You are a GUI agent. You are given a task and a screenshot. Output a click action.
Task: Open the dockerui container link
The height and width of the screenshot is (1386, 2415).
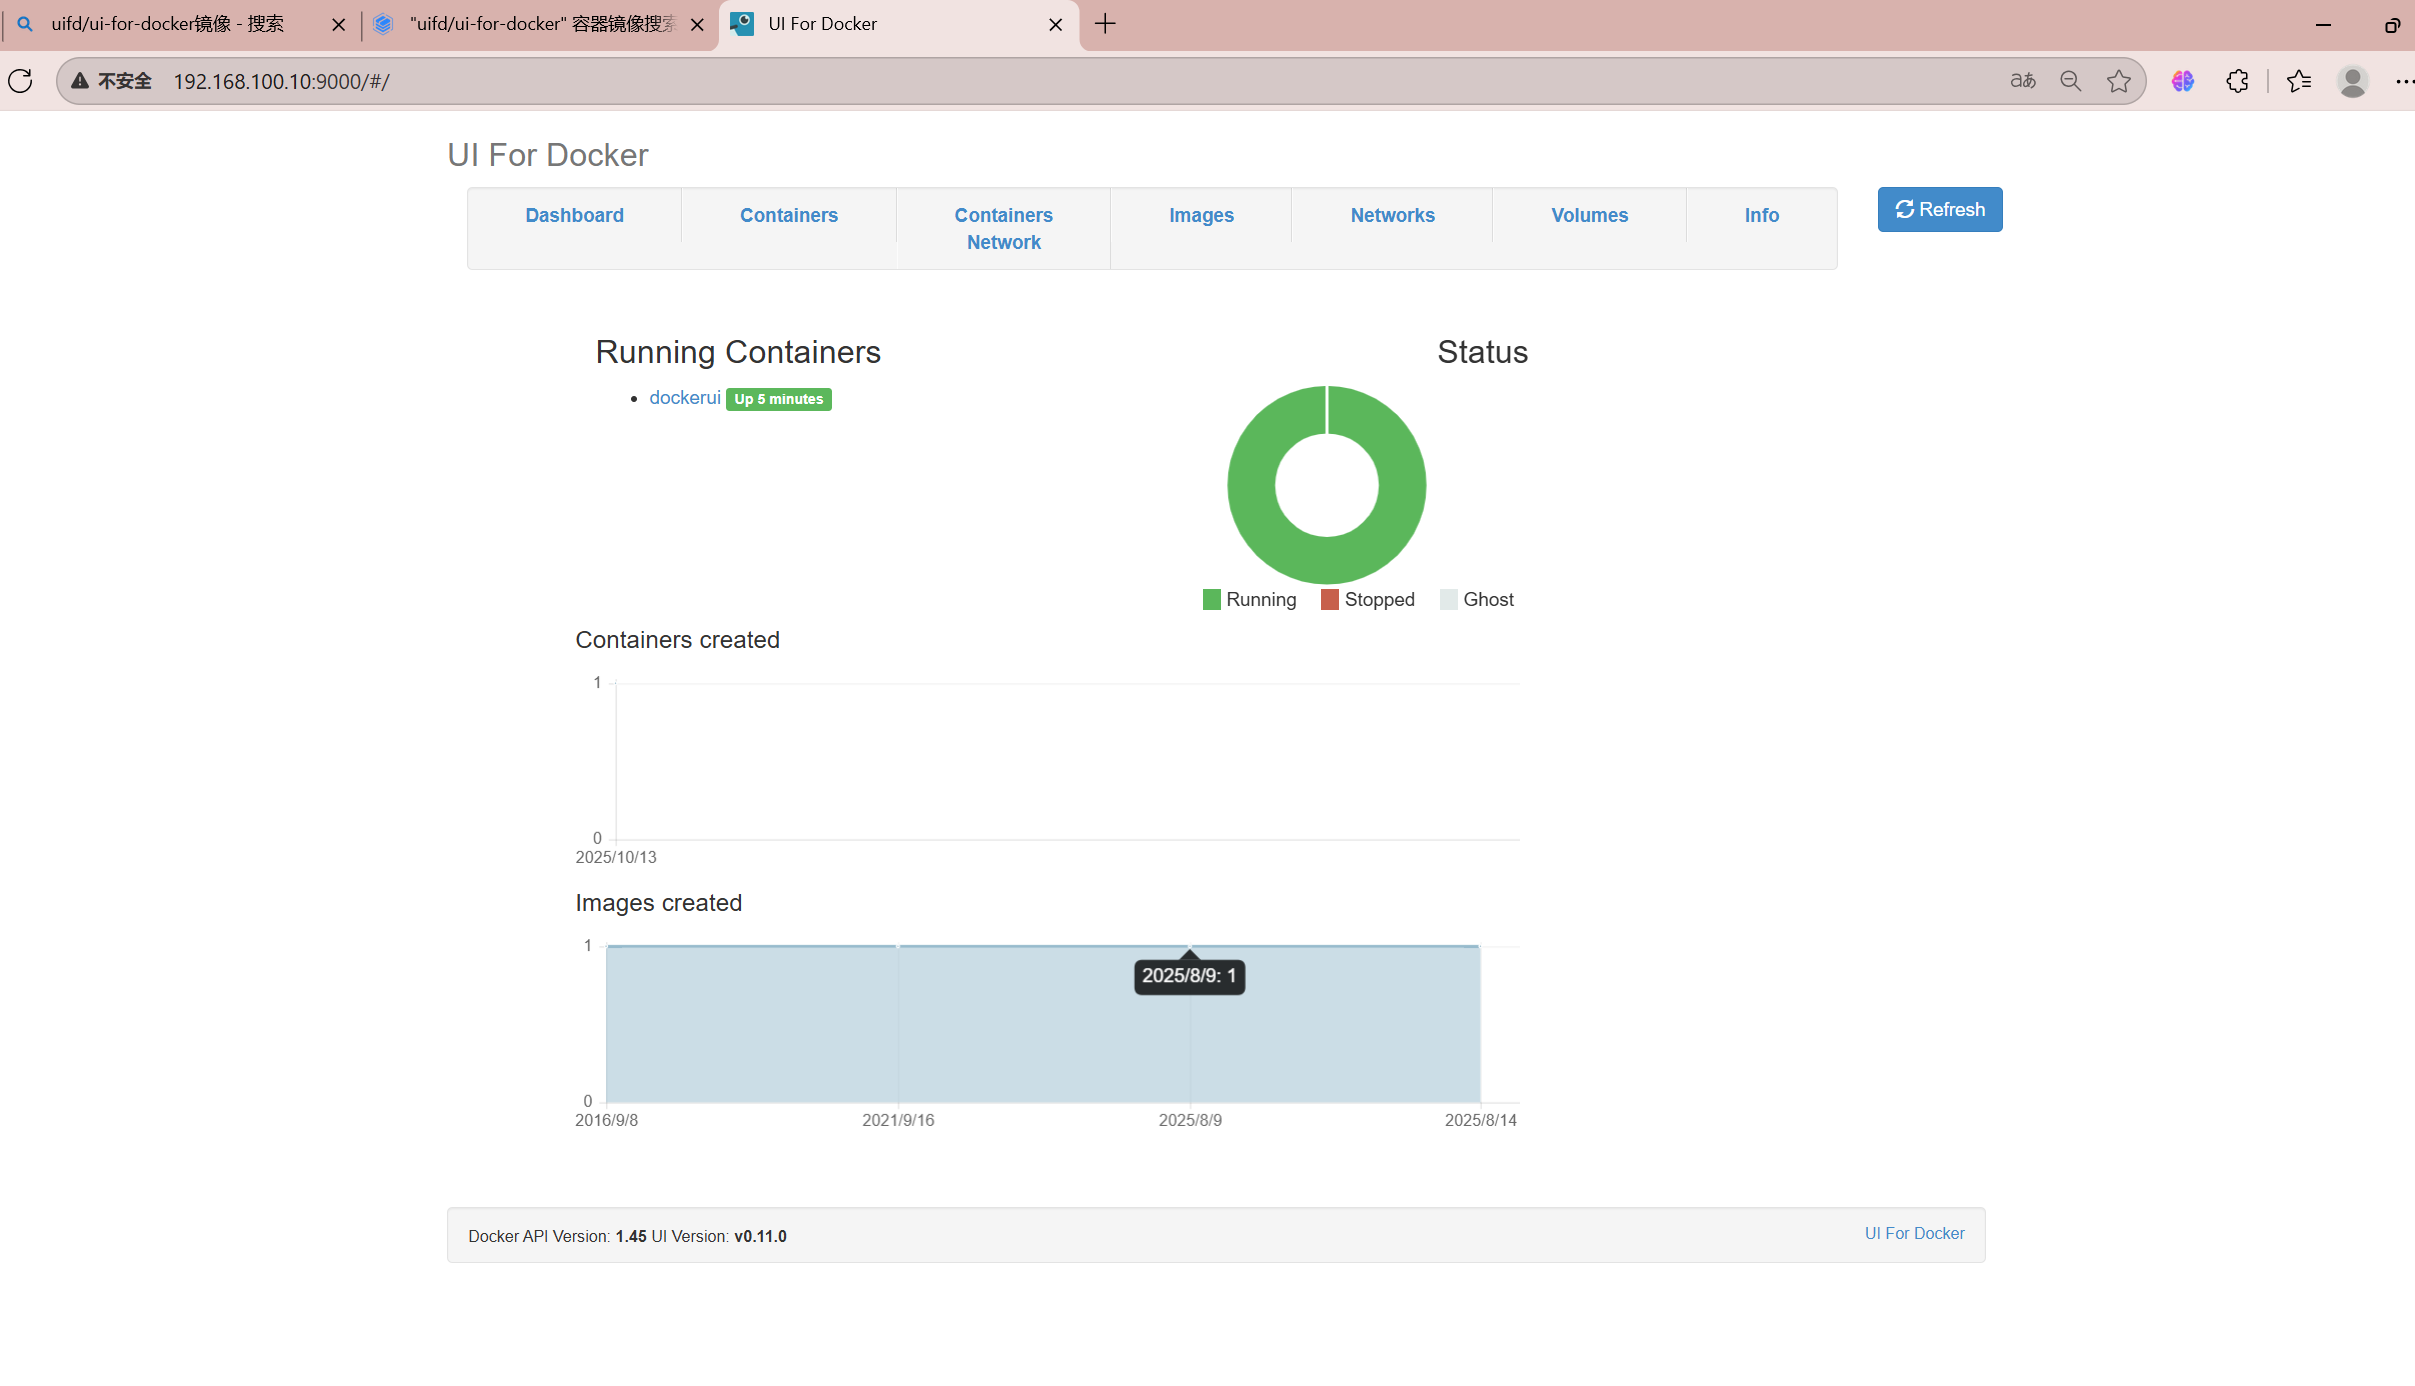685,398
